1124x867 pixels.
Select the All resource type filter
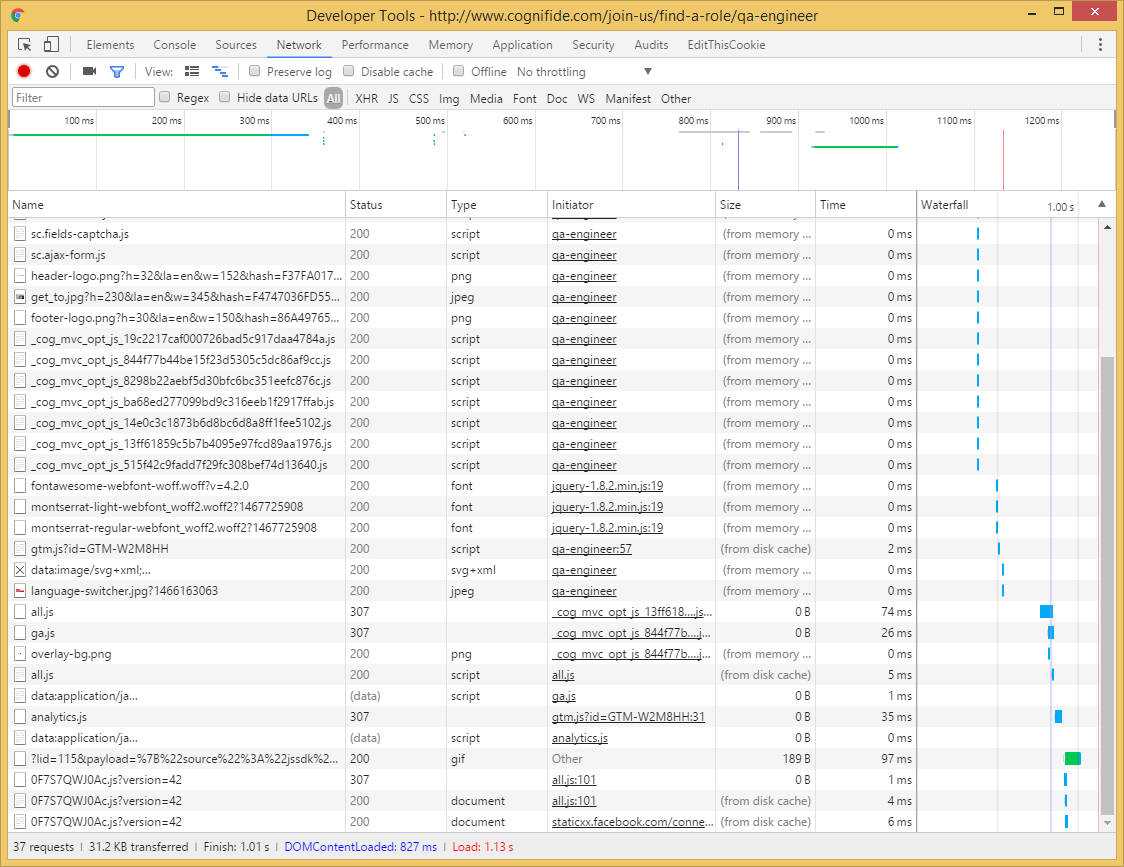pos(333,98)
